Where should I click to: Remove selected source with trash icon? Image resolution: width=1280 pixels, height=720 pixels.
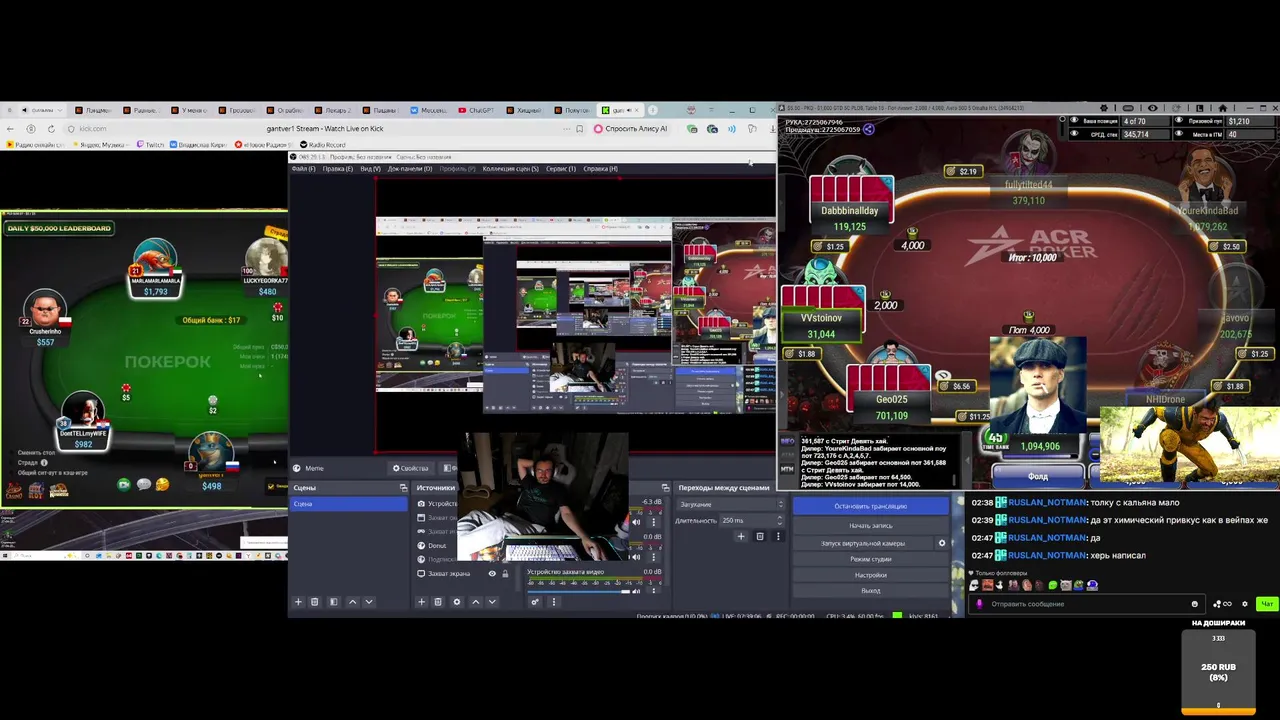point(438,602)
